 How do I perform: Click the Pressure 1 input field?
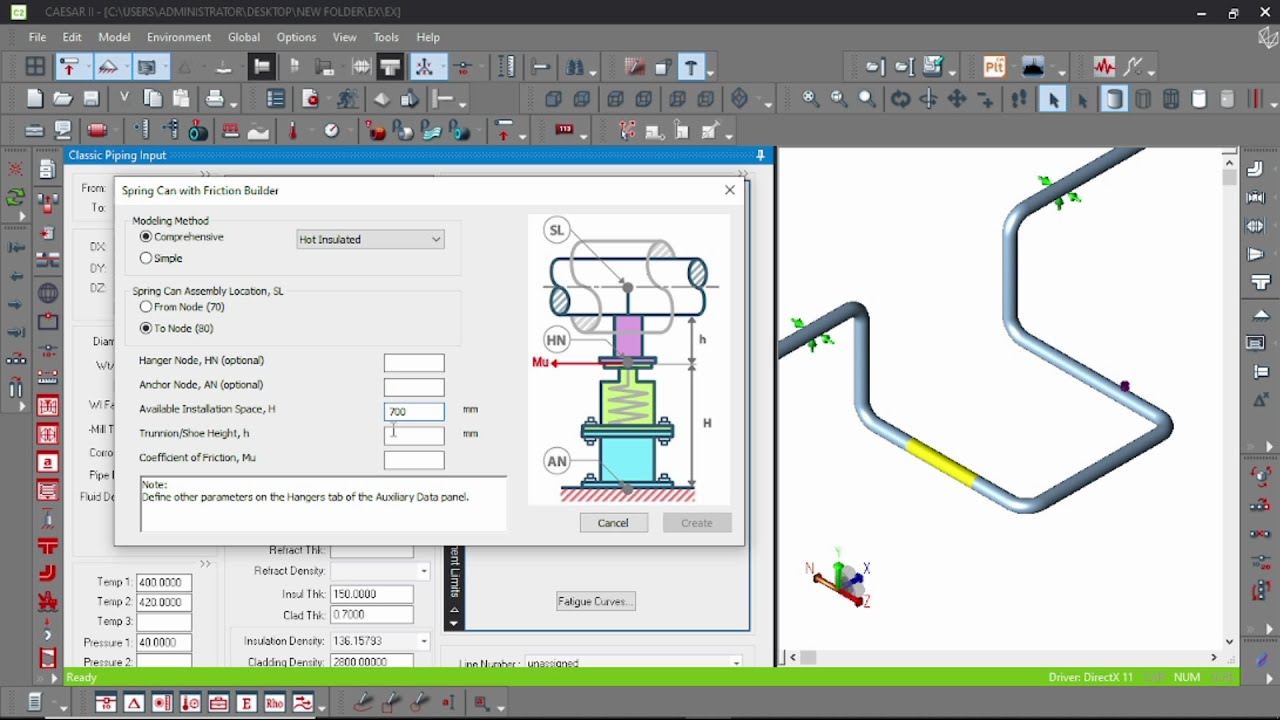(164, 642)
